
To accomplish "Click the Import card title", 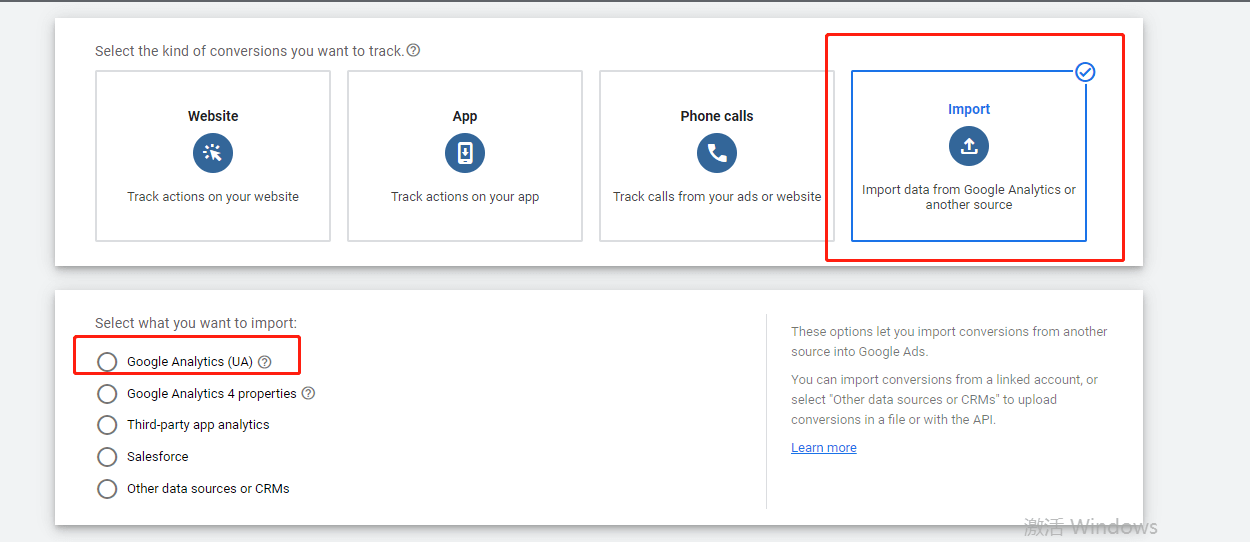I will 969,109.
